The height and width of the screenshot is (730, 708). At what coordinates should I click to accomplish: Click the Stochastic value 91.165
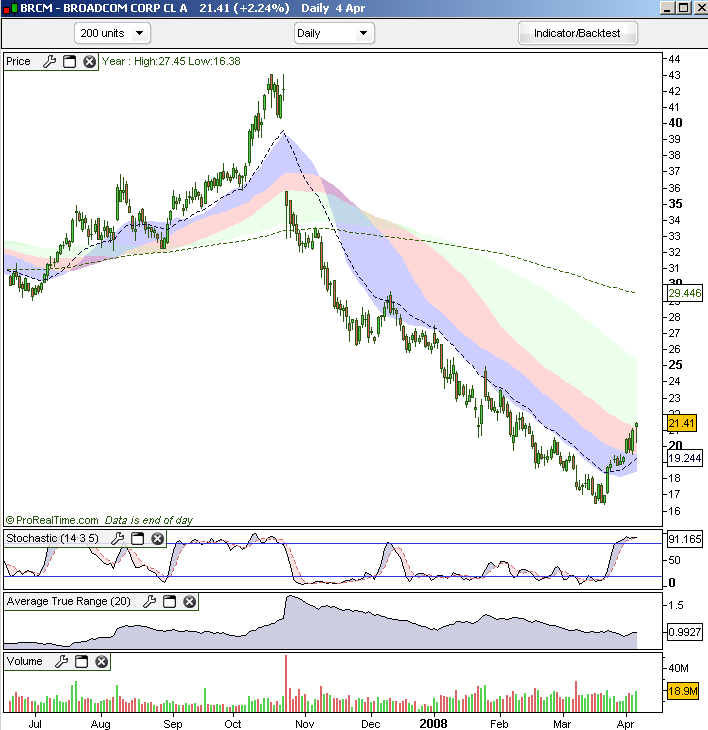coord(684,540)
